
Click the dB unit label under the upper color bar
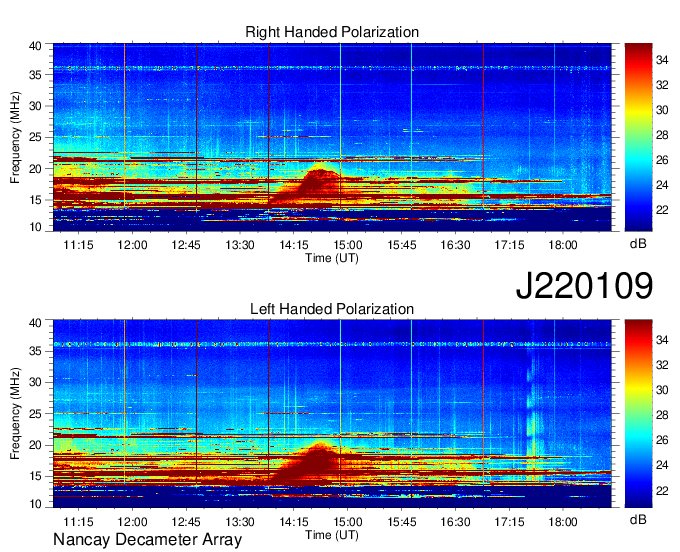[x=638, y=244]
